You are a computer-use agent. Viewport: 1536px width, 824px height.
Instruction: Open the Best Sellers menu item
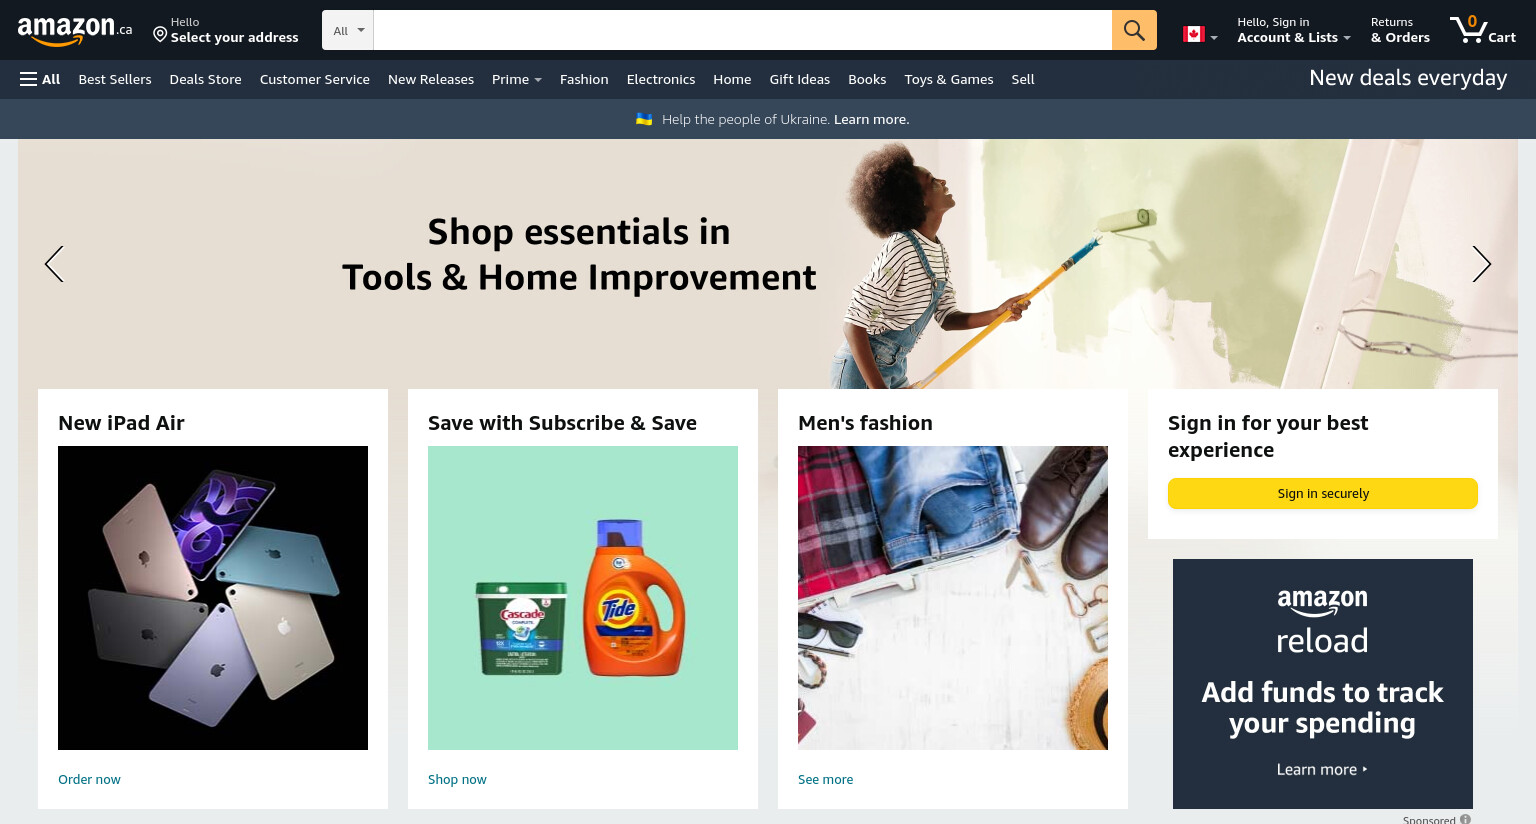click(115, 79)
